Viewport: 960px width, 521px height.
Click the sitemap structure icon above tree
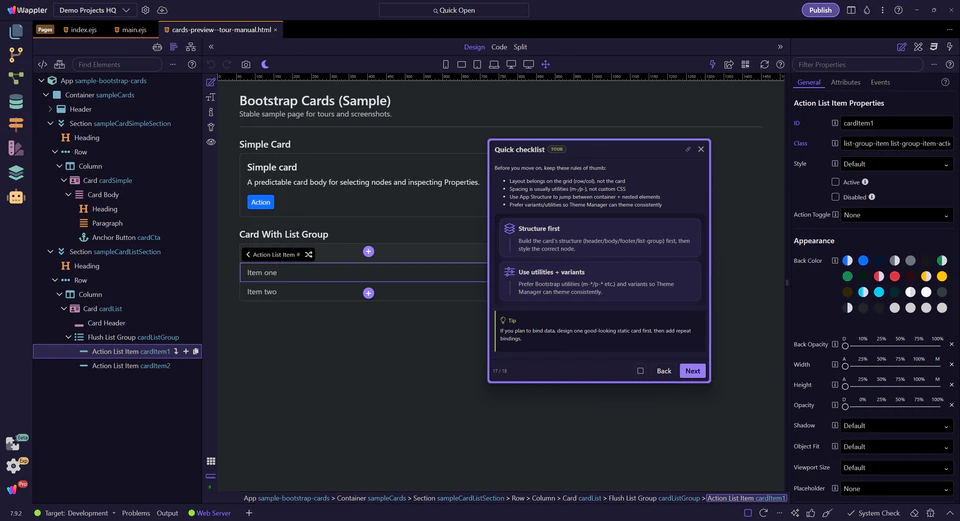point(191,47)
